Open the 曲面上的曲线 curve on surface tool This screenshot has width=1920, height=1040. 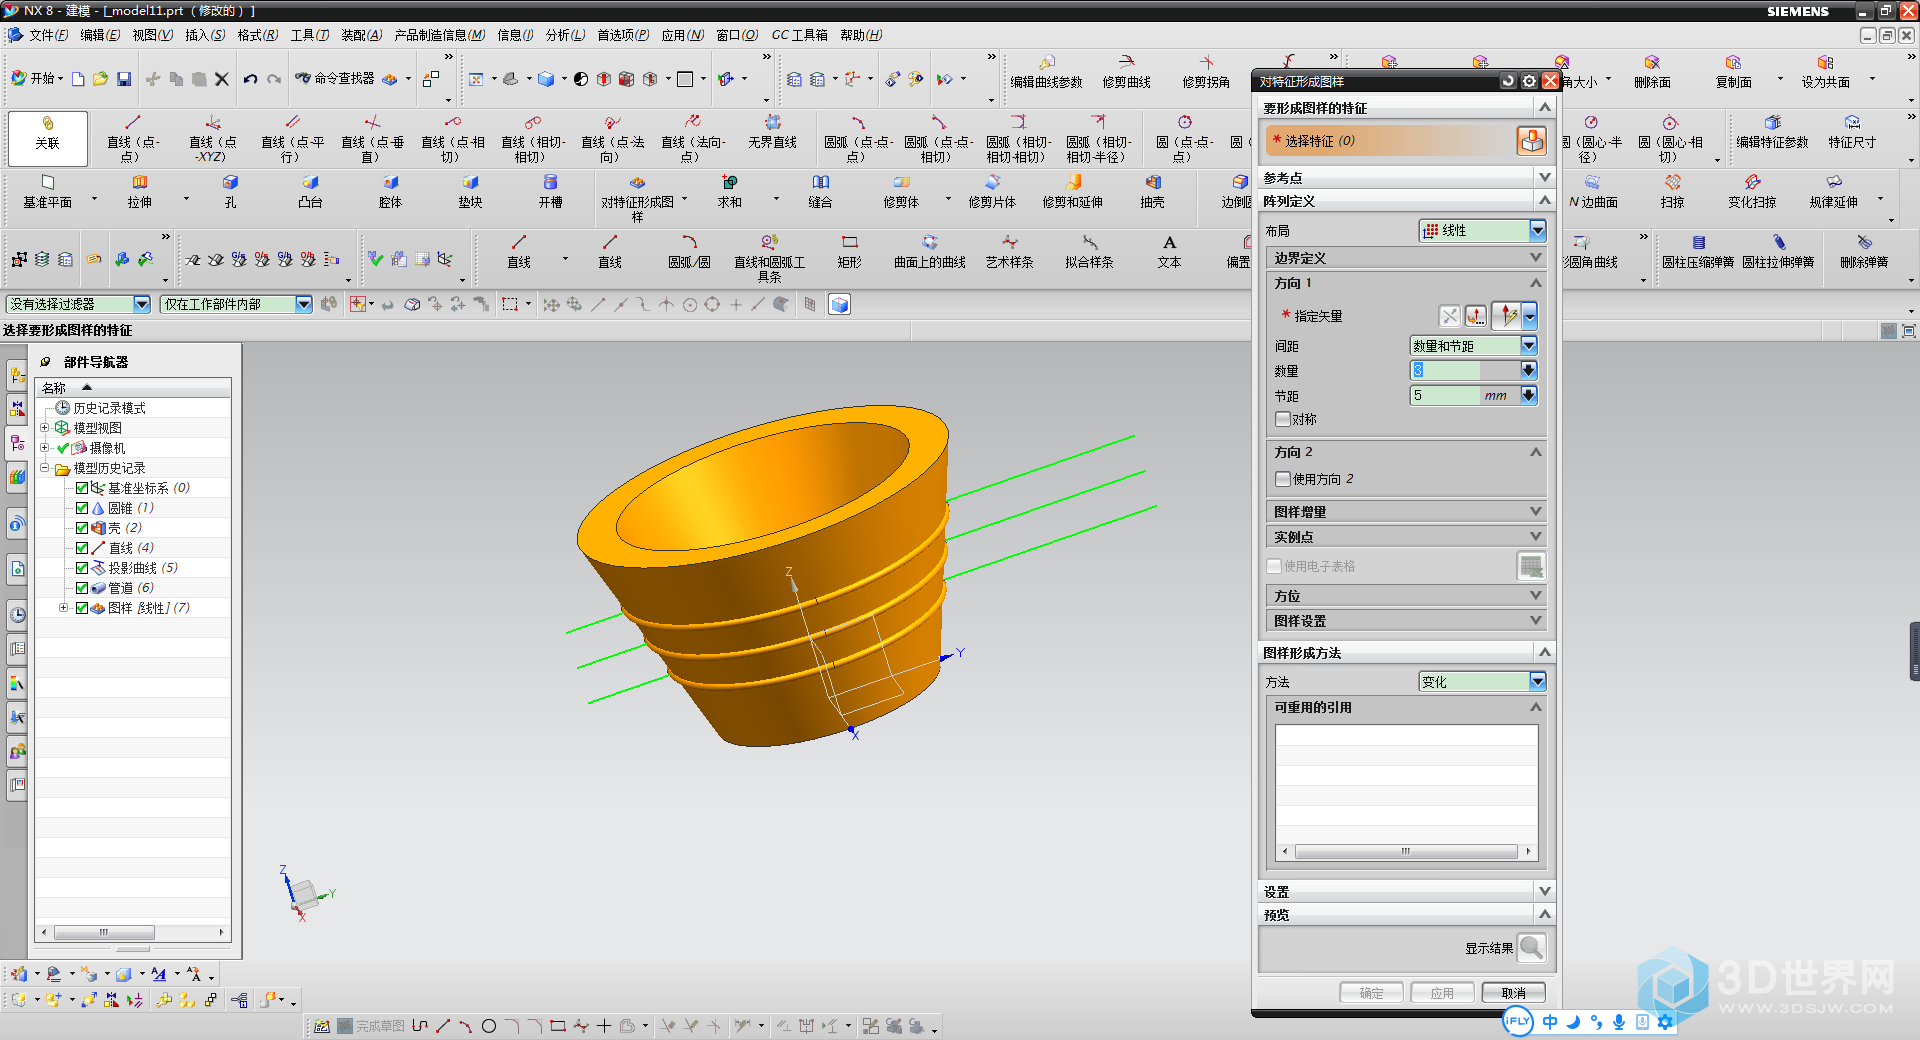(x=929, y=251)
